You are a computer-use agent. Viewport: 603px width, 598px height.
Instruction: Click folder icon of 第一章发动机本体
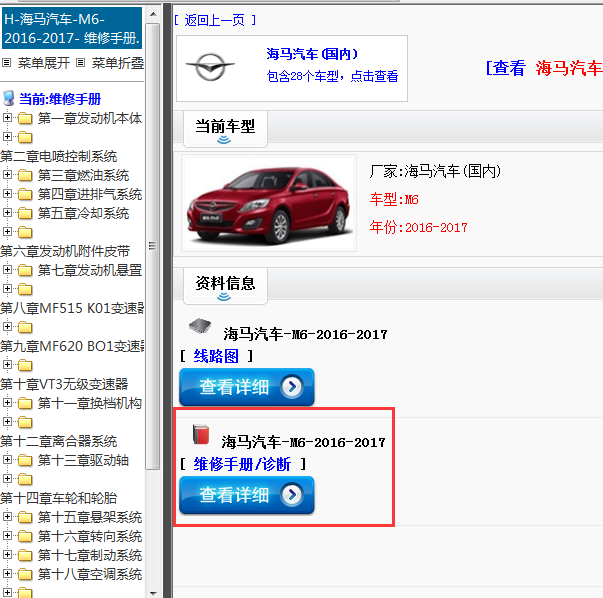25,118
